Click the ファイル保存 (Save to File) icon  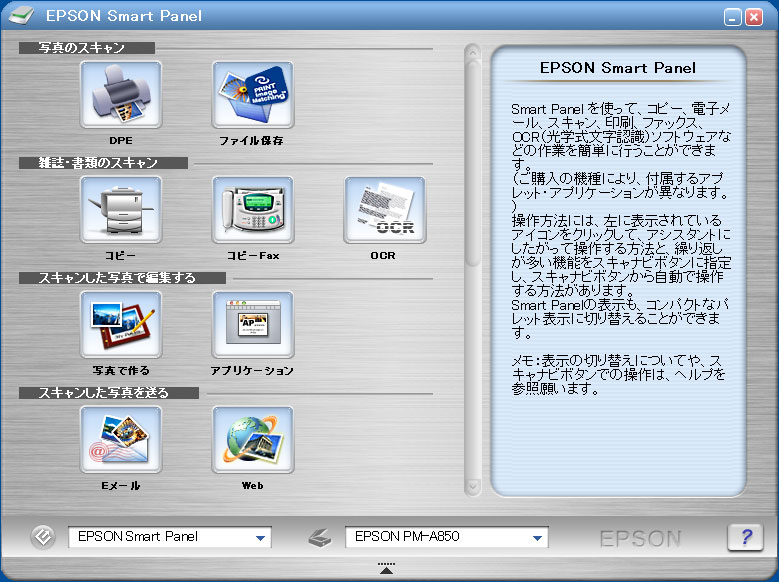(253, 96)
